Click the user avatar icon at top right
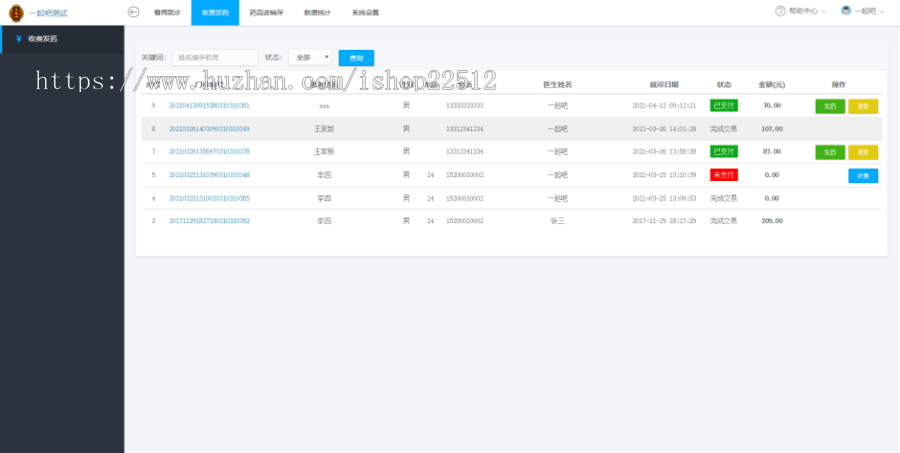 [x=846, y=11]
